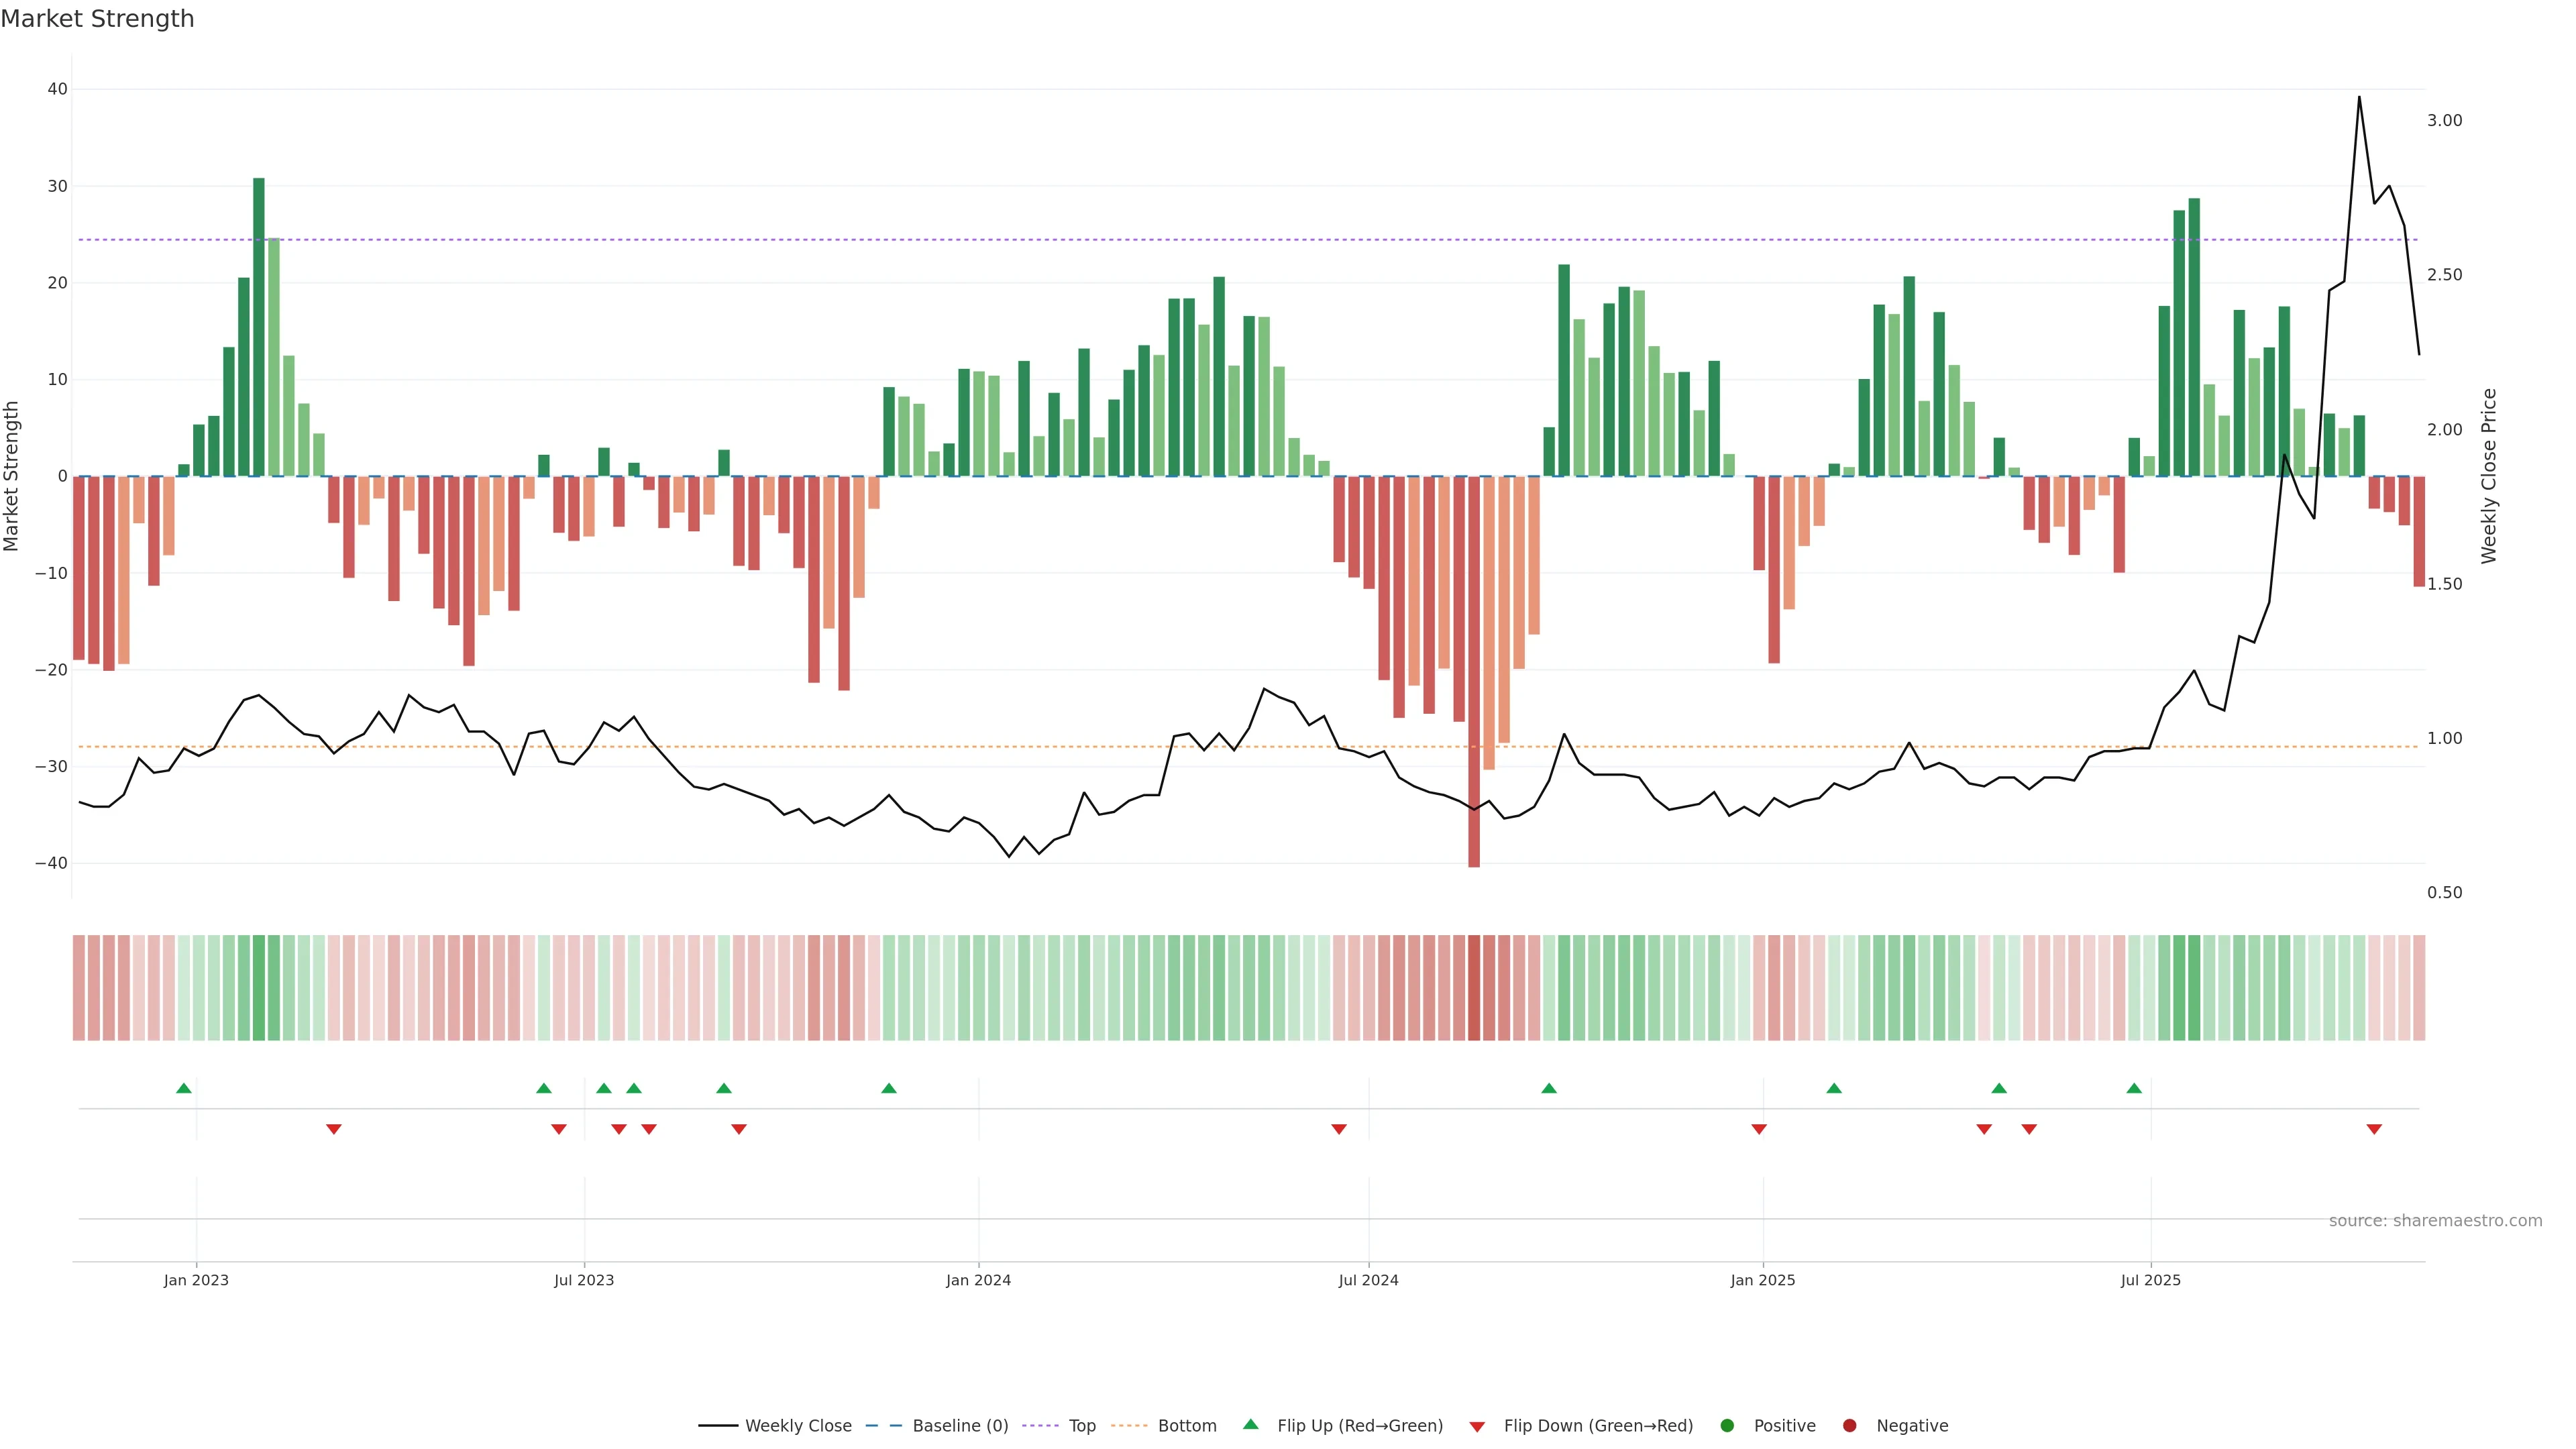Click the Positive green circle legend icon
Viewport: 2576px width, 1449px height.
click(x=1727, y=1425)
